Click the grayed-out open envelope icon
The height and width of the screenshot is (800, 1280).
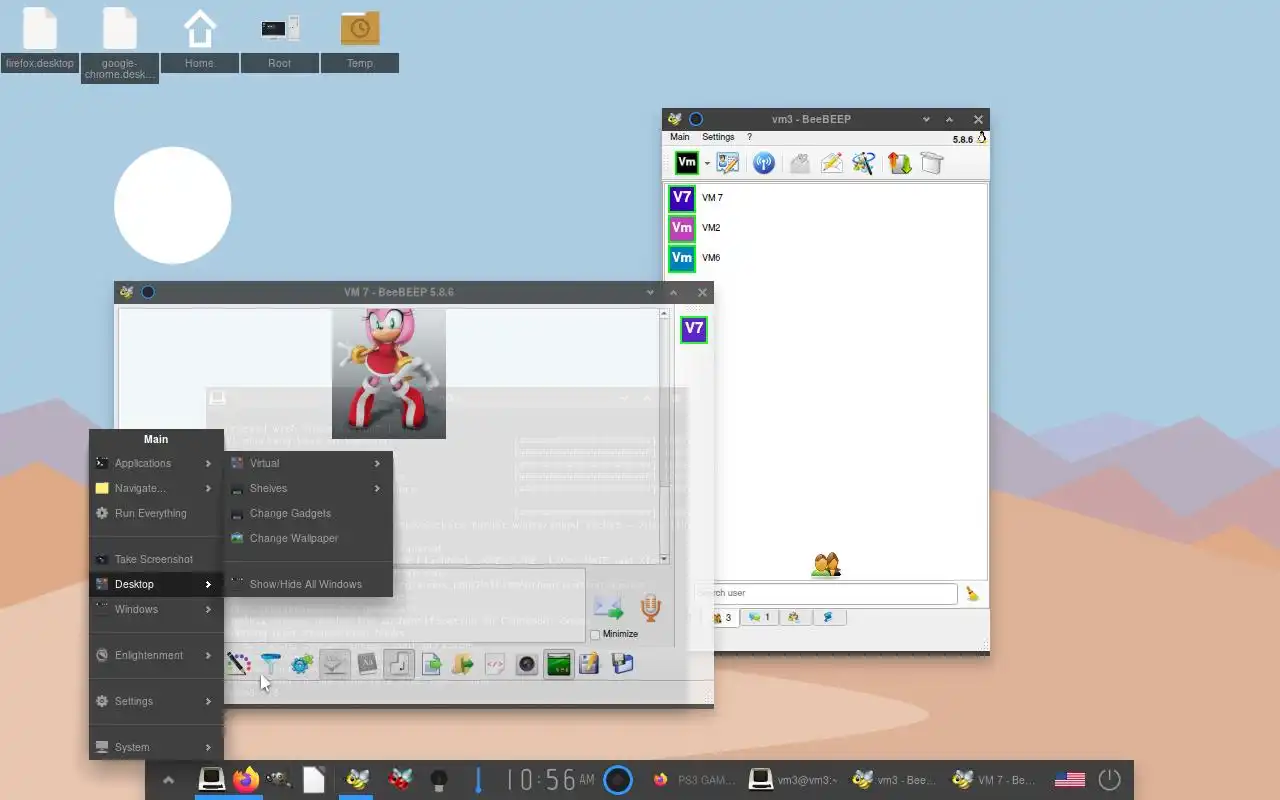click(799, 163)
